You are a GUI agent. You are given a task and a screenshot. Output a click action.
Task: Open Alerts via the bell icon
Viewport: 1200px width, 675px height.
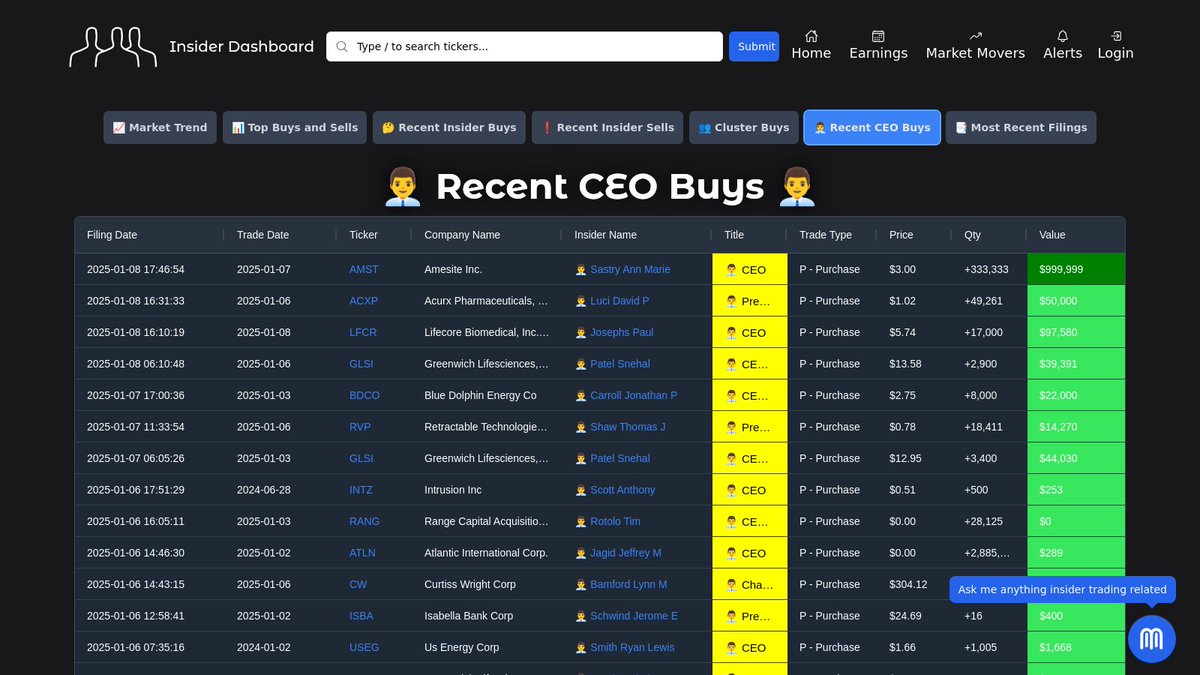pyautogui.click(x=1062, y=36)
